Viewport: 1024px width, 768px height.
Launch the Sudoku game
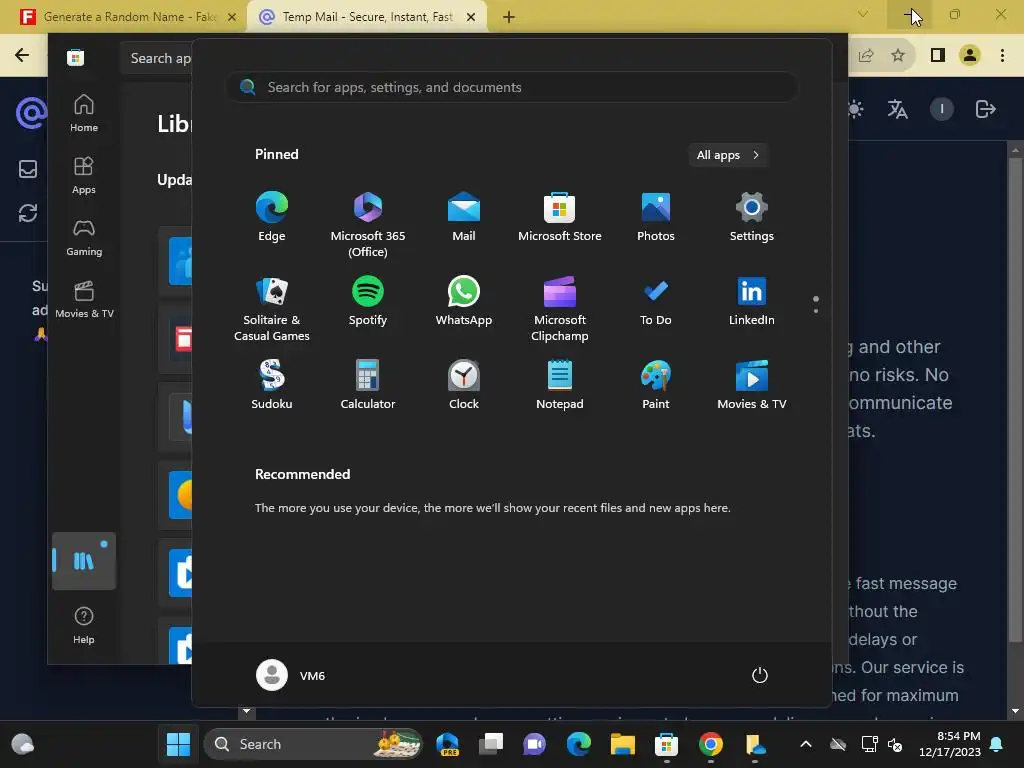272,385
